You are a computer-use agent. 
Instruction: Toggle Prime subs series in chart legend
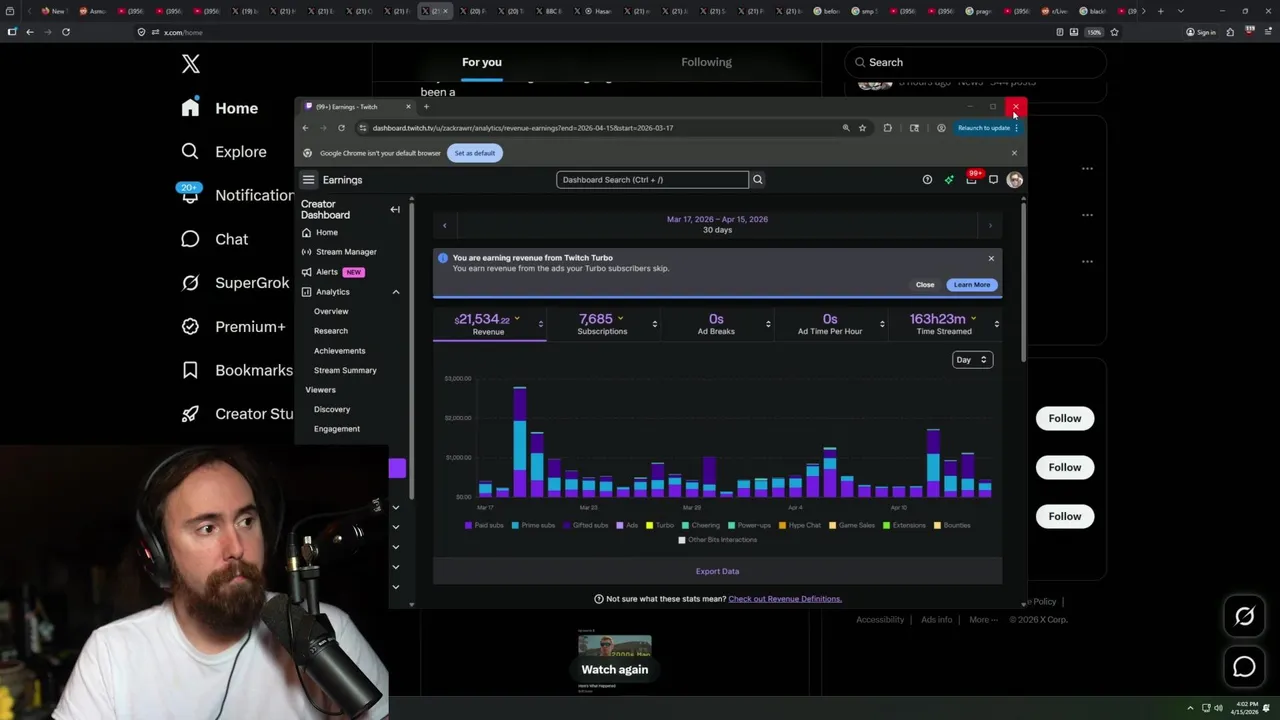(x=534, y=525)
